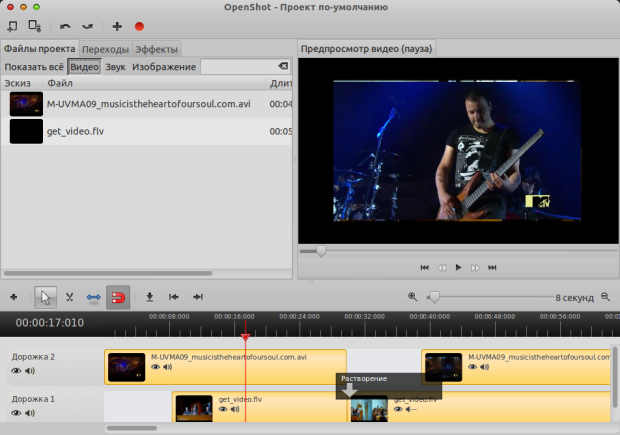The height and width of the screenshot is (435, 620).
Task: Click the red export video button
Action: click(140, 26)
